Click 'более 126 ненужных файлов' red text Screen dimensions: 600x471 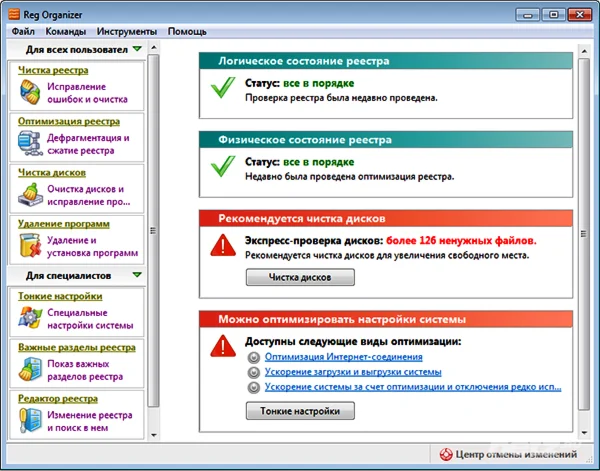[x=461, y=241]
